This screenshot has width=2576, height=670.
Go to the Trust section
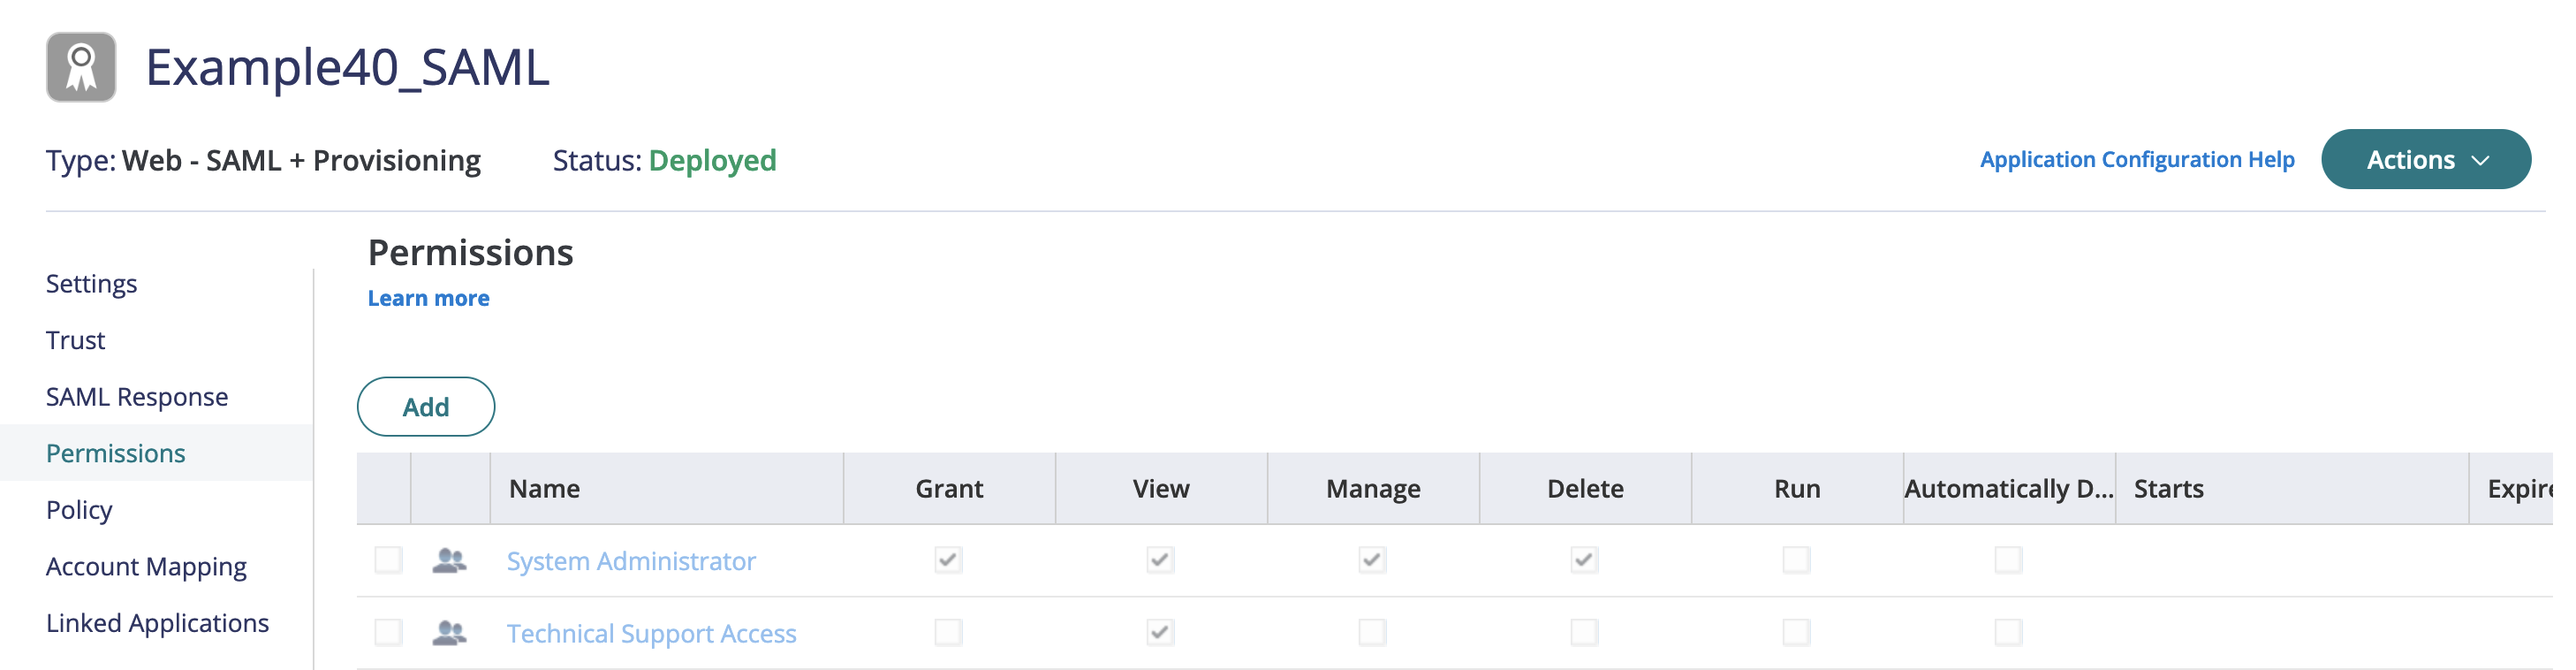tap(76, 341)
